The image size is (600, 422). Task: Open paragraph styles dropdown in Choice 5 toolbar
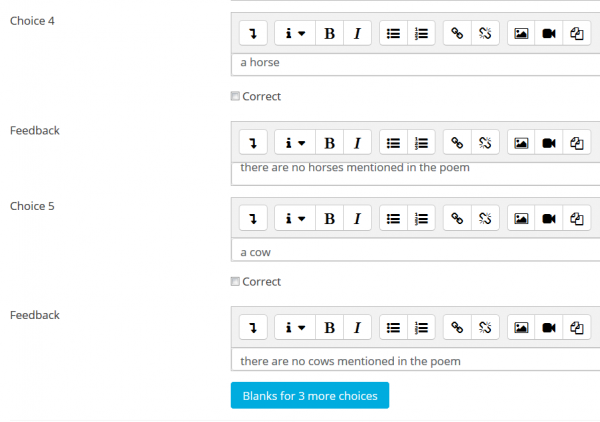(x=293, y=218)
